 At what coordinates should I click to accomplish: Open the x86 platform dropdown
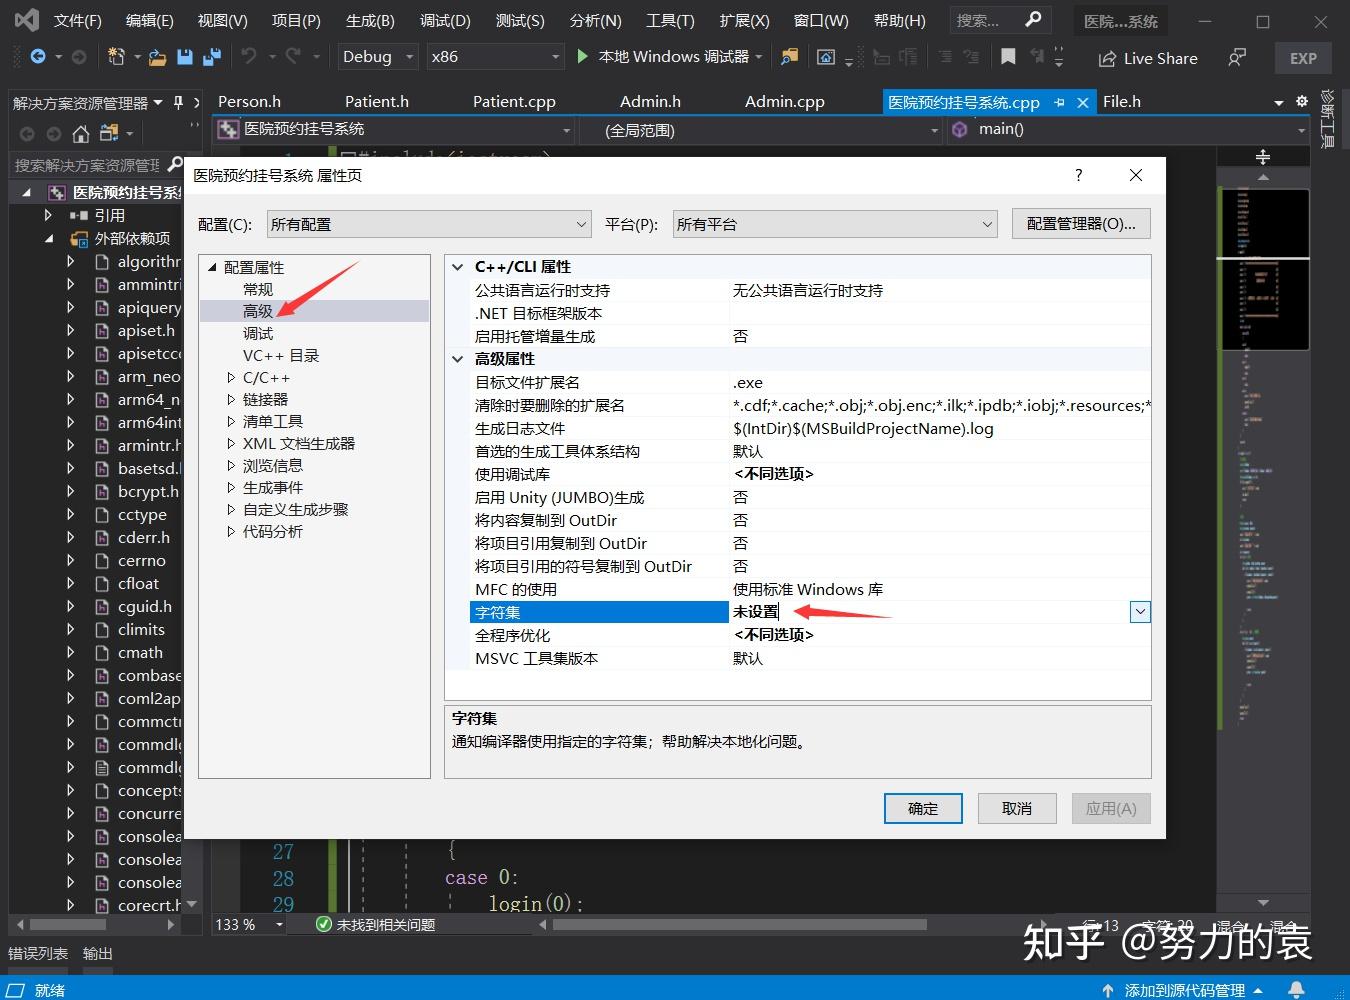pos(495,57)
